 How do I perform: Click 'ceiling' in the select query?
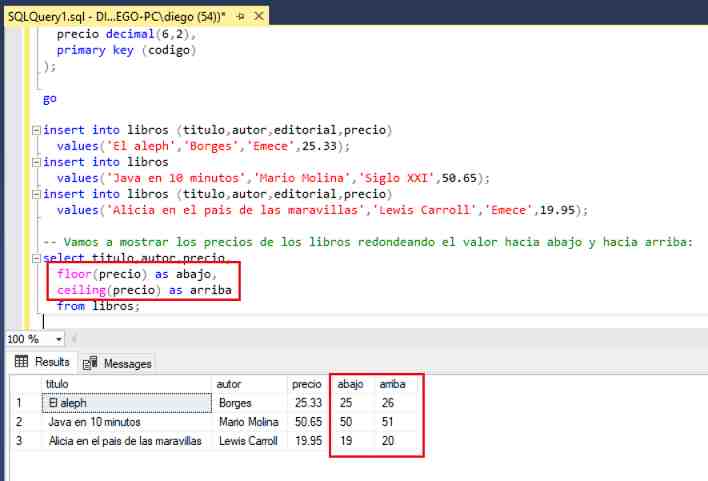coord(81,290)
